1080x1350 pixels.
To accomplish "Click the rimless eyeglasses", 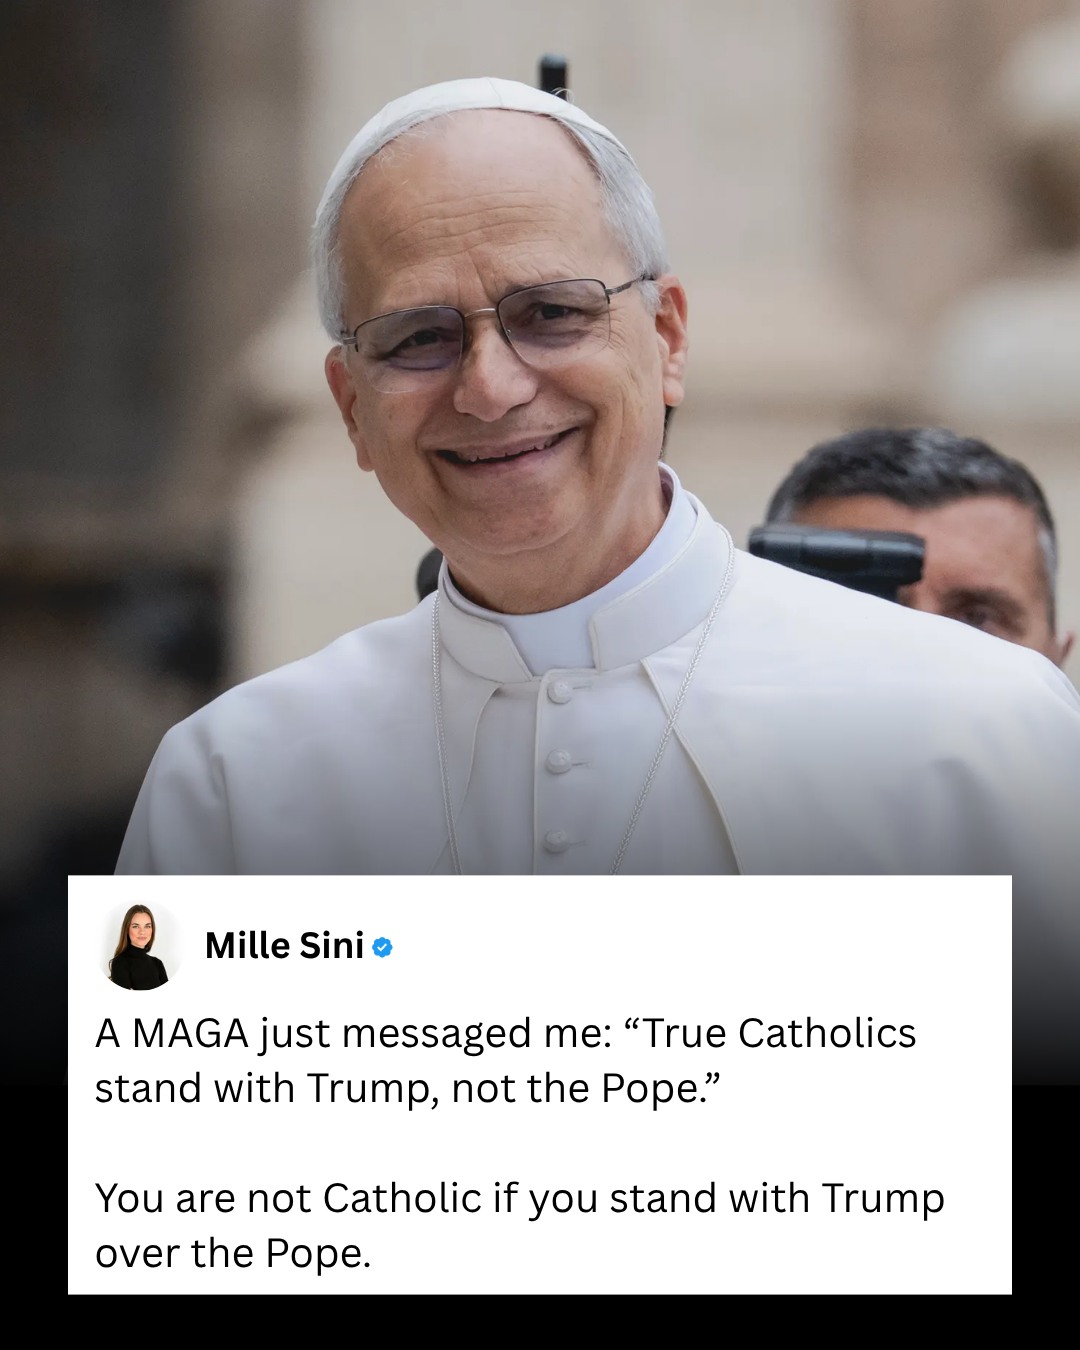I will pos(495,330).
